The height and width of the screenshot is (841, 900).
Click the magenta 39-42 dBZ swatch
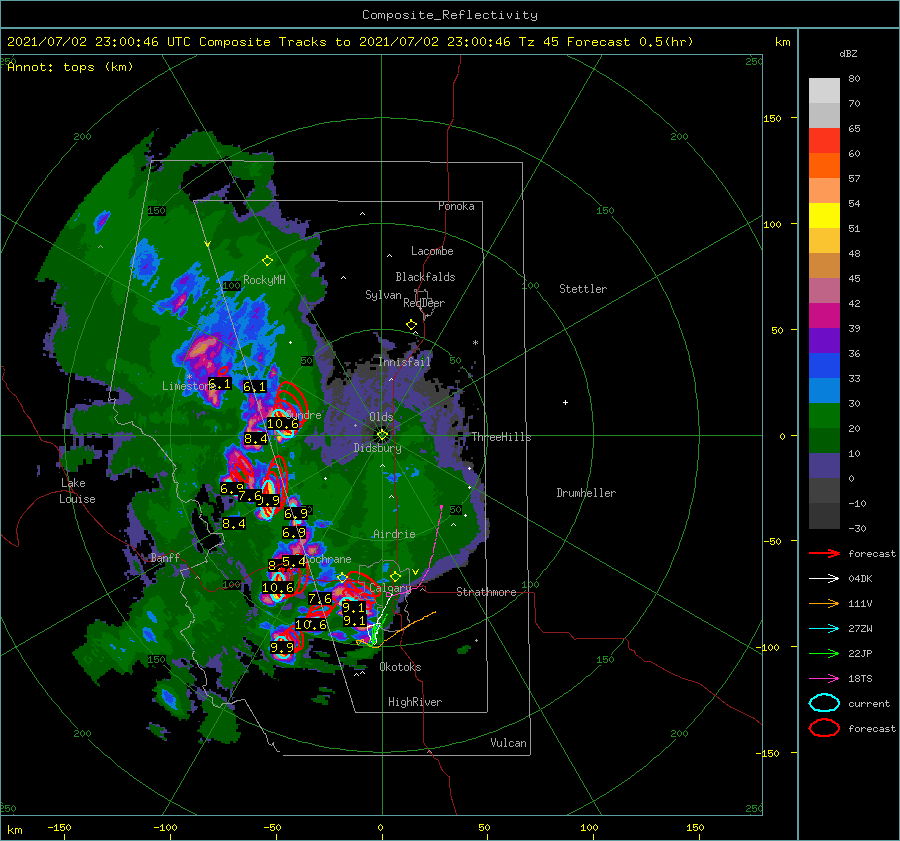click(x=824, y=316)
